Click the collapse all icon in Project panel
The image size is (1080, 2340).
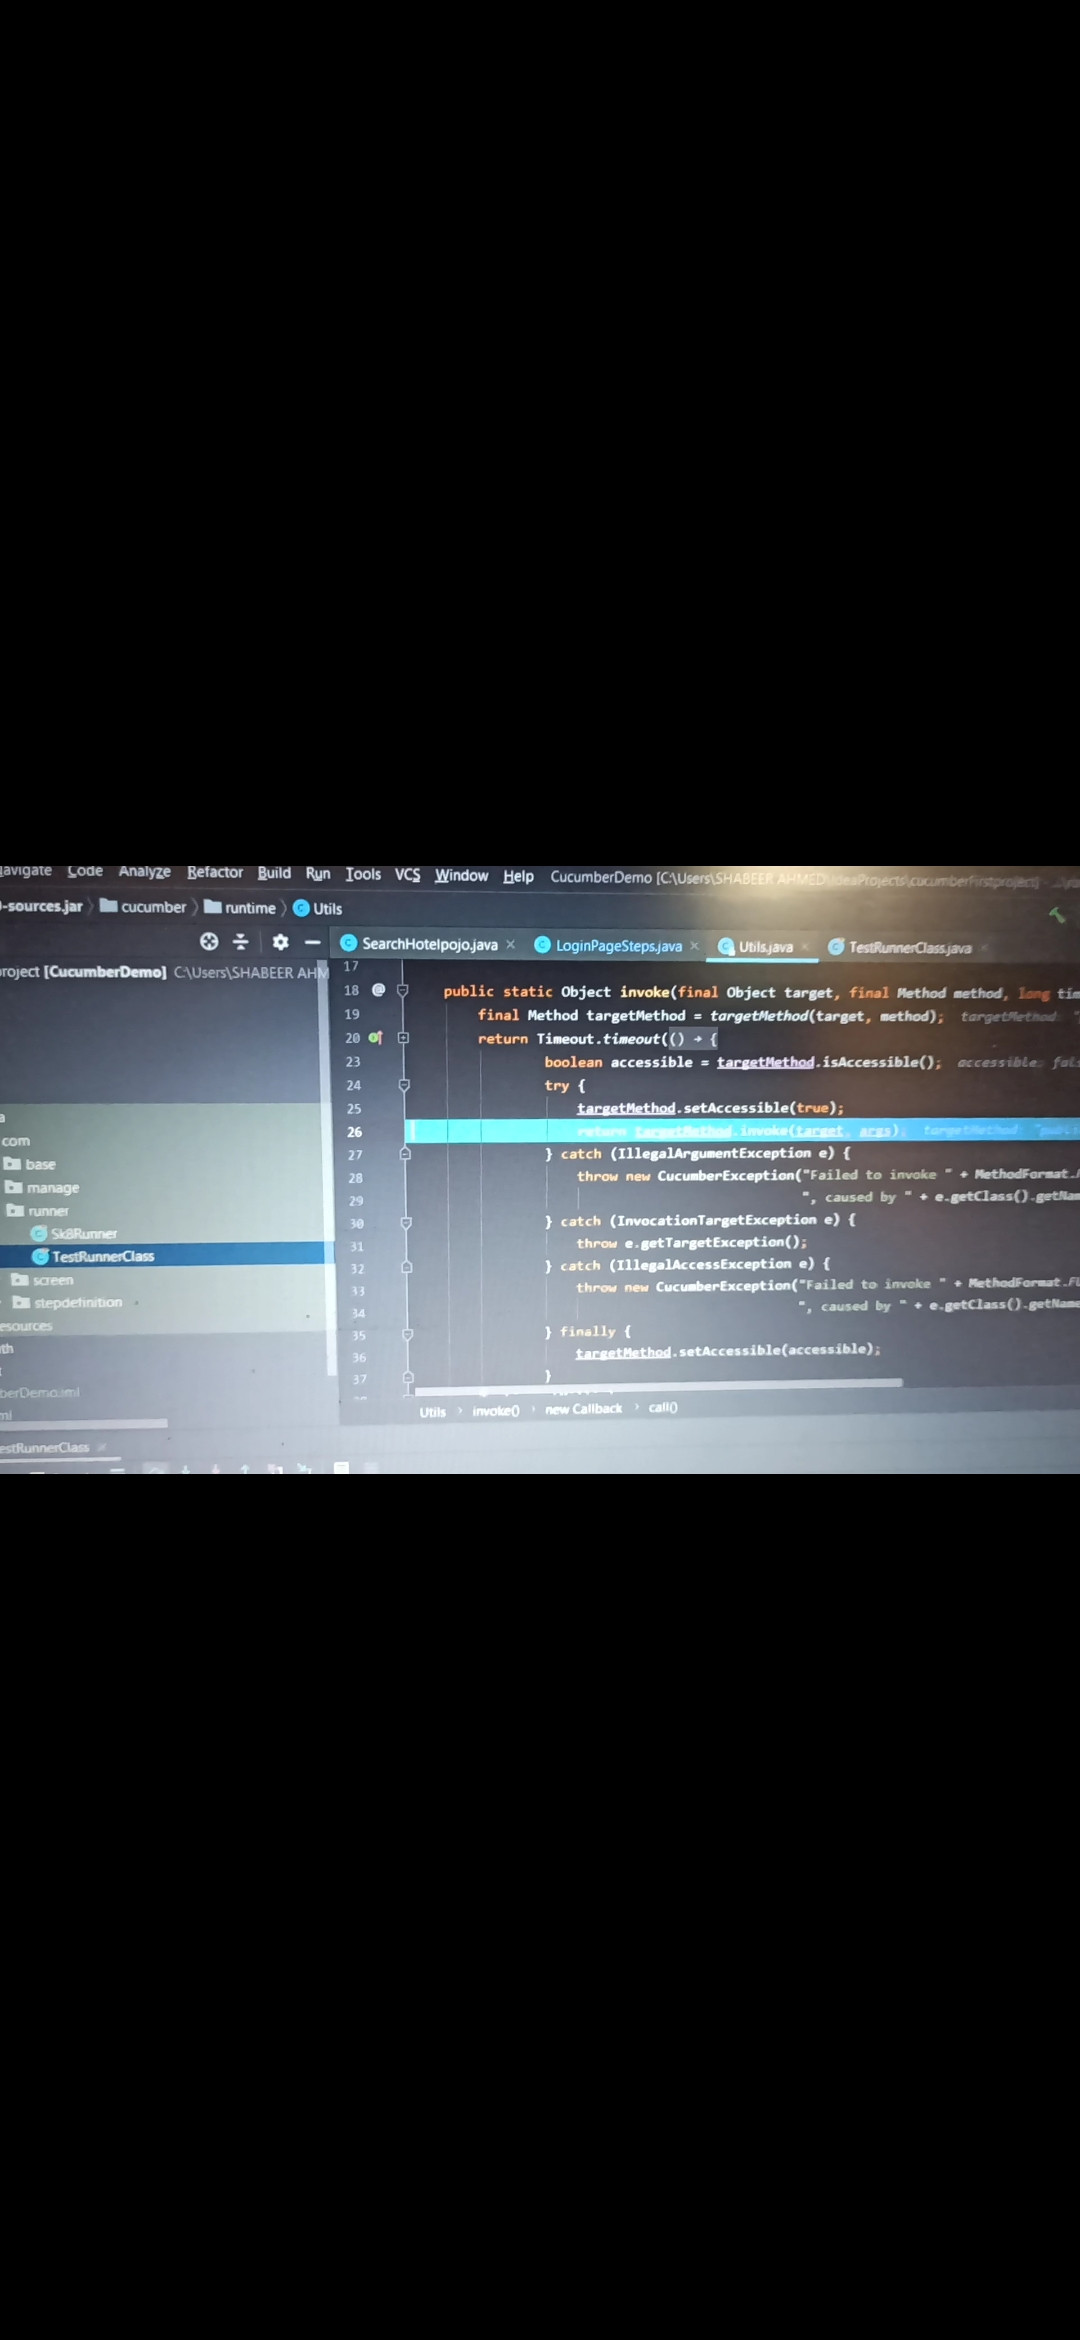pos(241,941)
